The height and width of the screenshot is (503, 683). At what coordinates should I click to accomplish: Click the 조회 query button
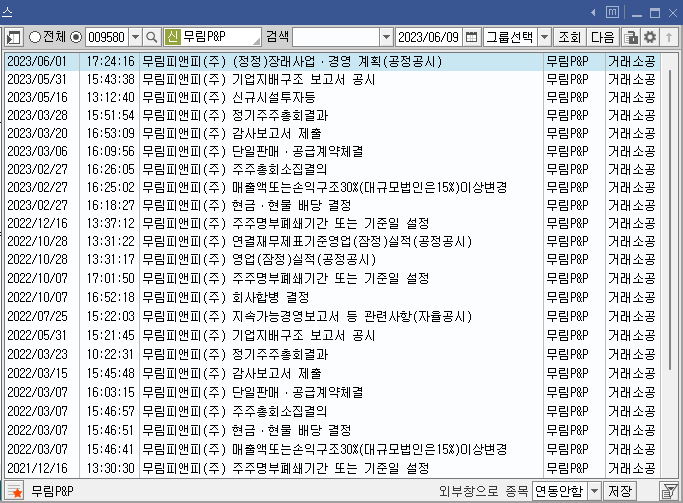pos(570,37)
